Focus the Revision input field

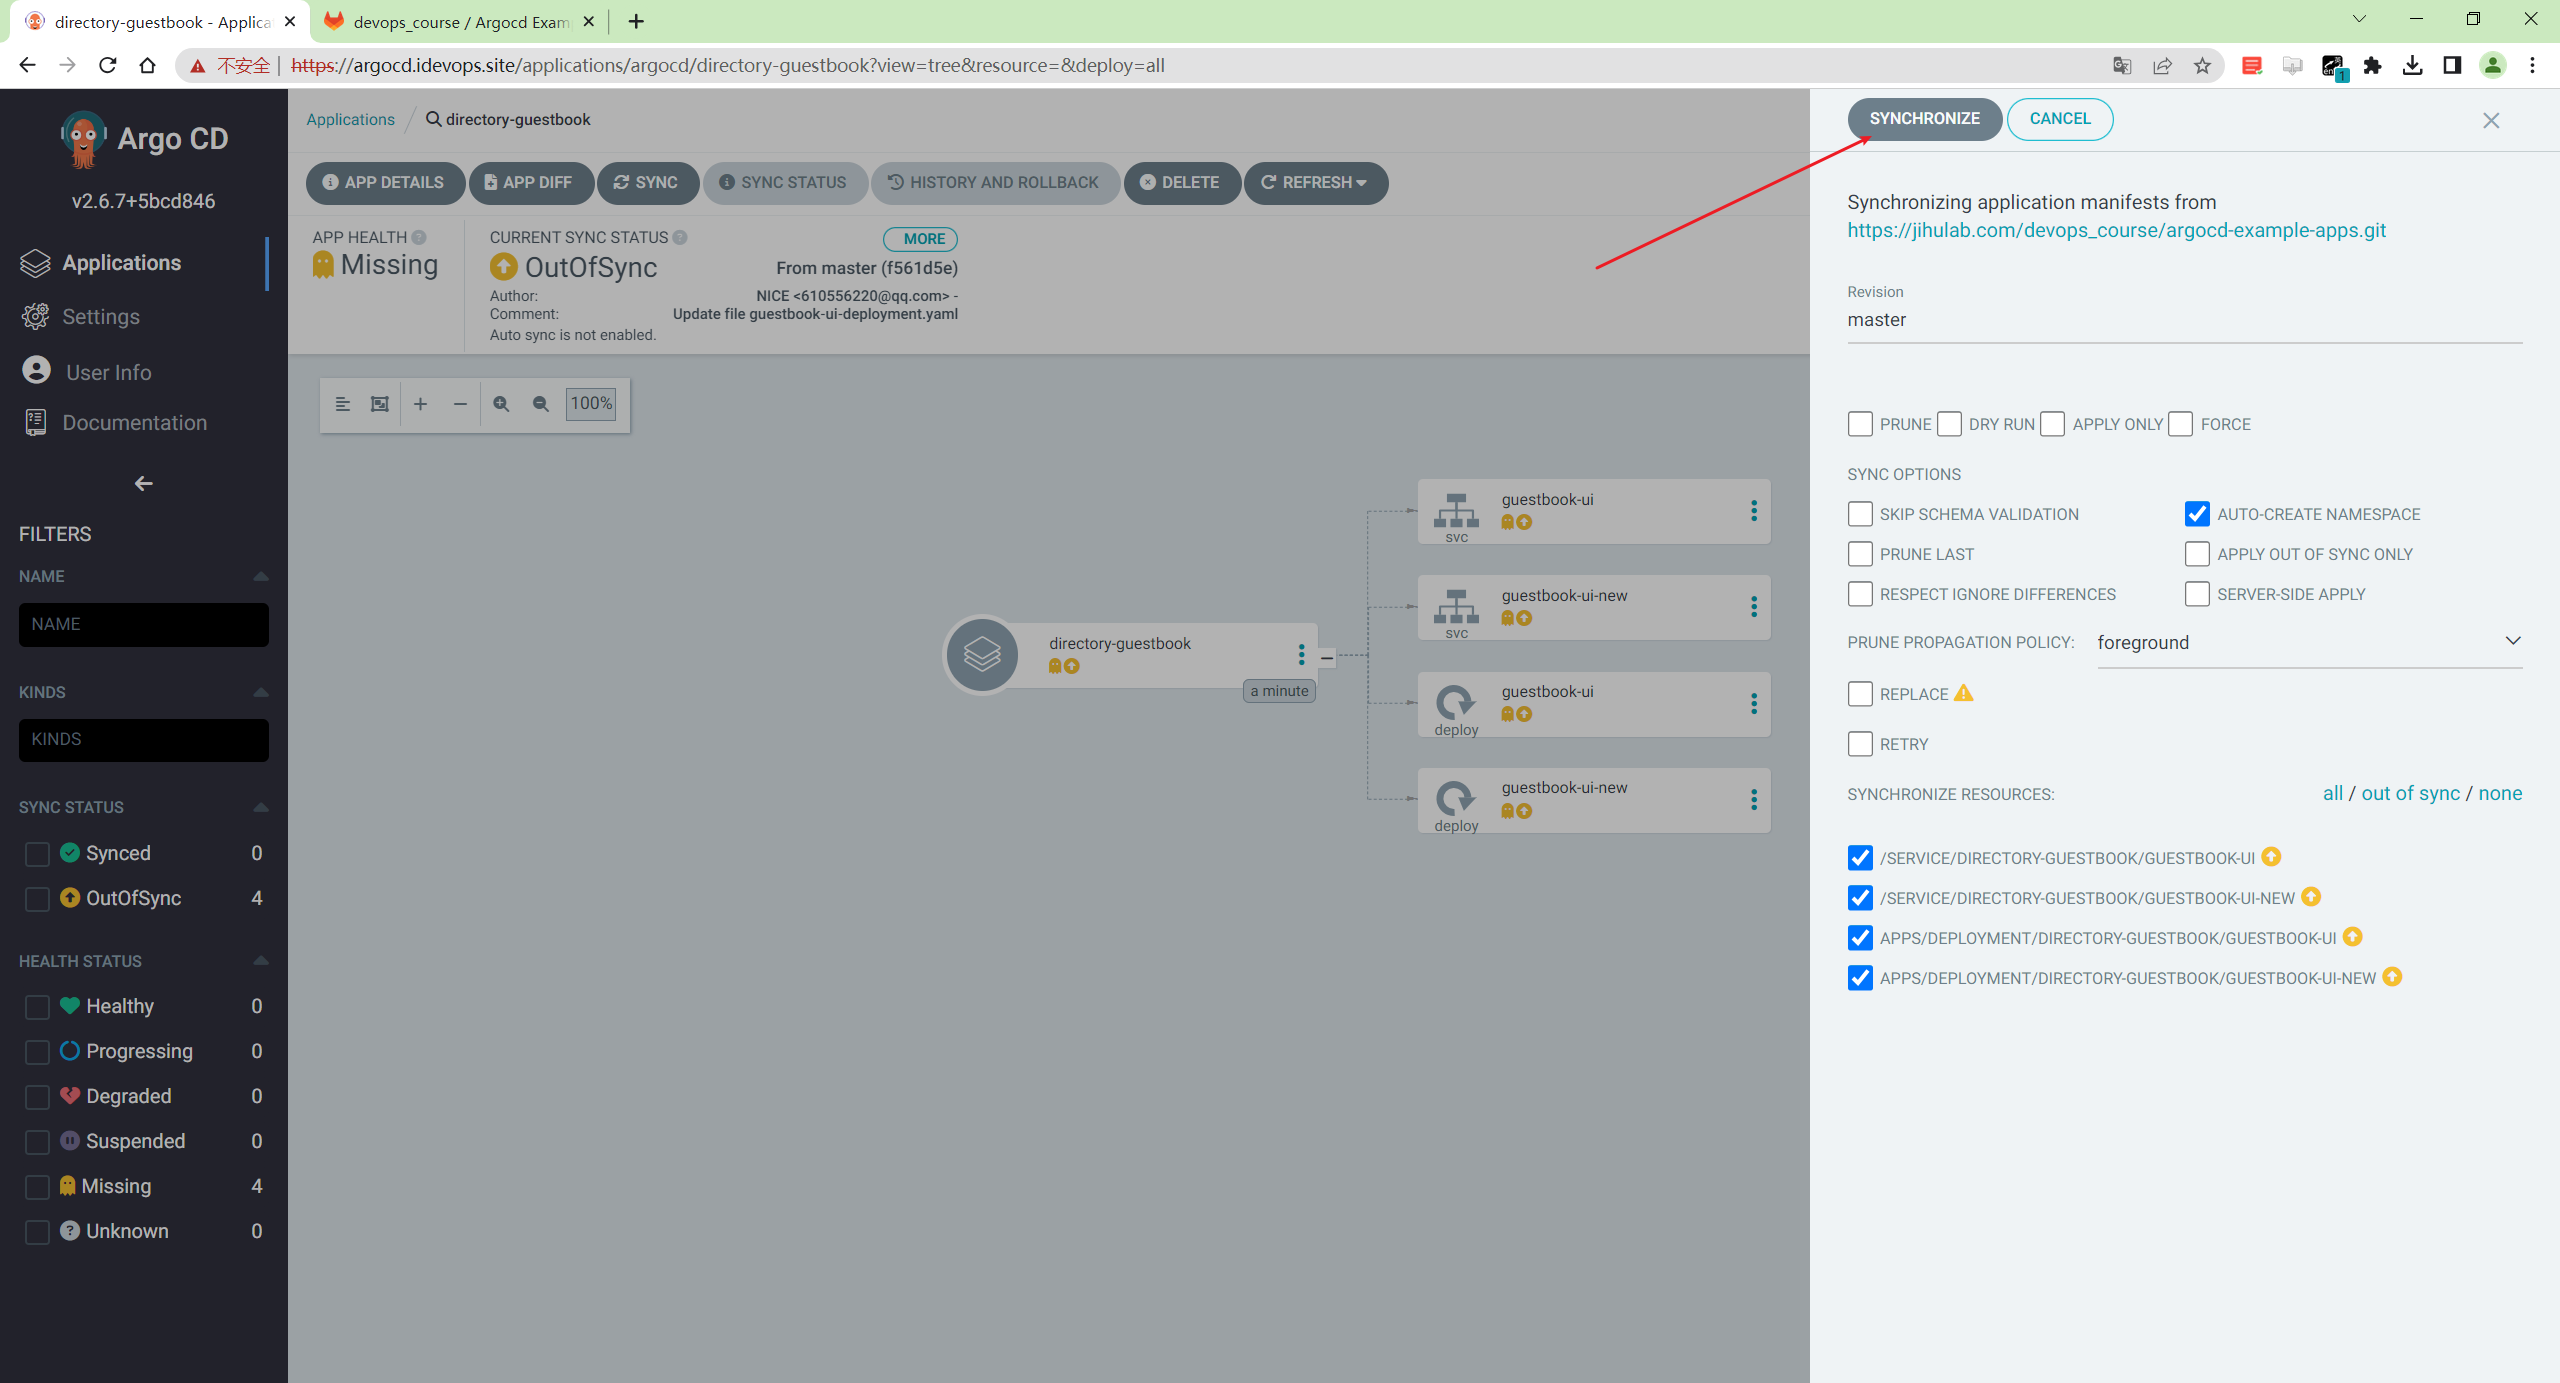click(x=2184, y=320)
